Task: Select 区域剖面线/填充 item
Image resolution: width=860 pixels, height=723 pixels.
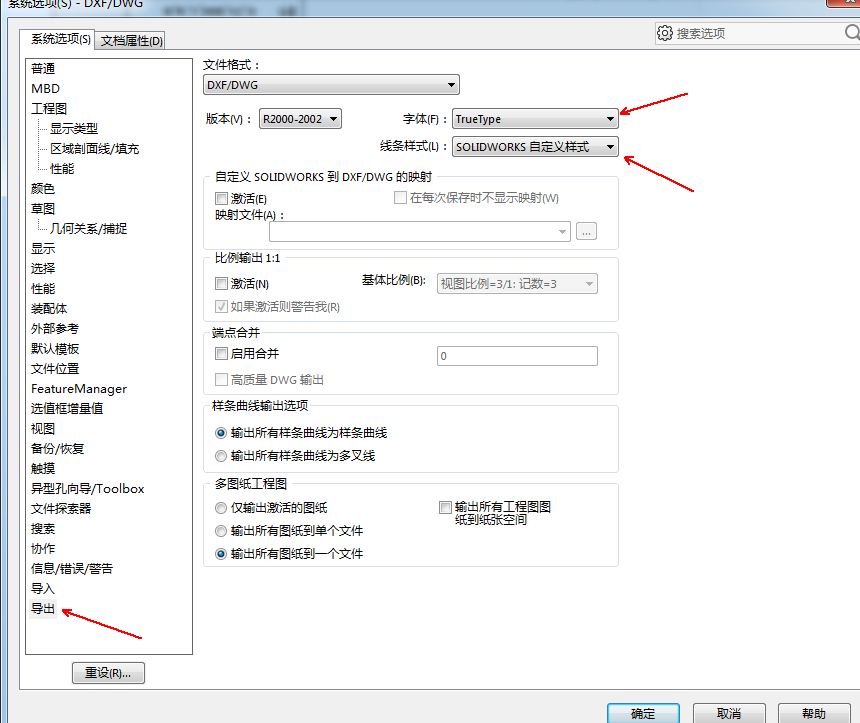Action: (95, 149)
